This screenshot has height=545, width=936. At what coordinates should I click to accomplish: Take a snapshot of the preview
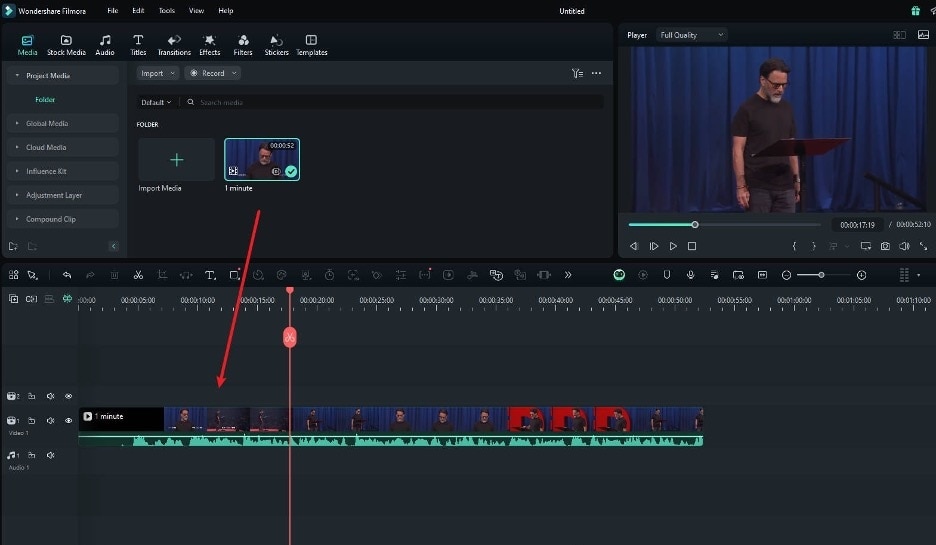[885, 246]
